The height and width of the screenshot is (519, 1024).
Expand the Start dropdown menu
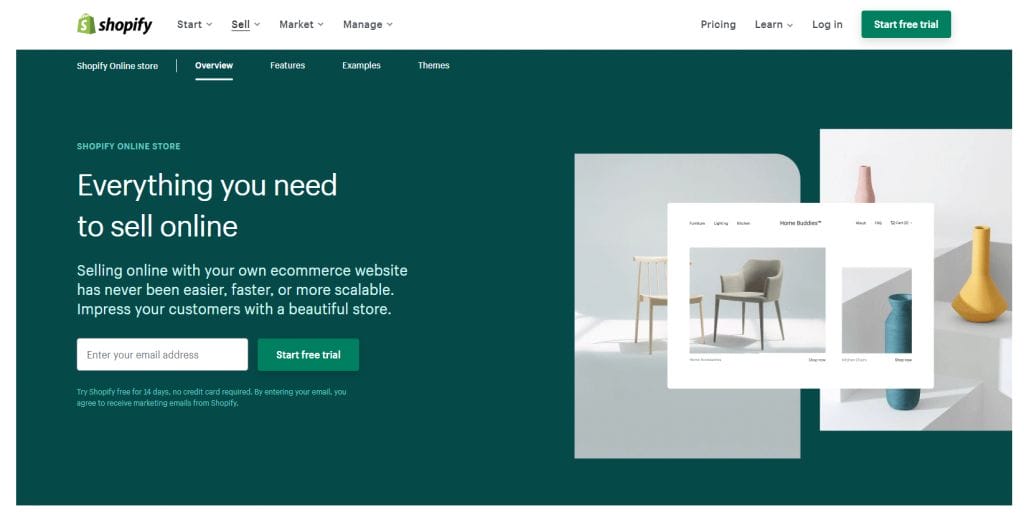[x=194, y=24]
